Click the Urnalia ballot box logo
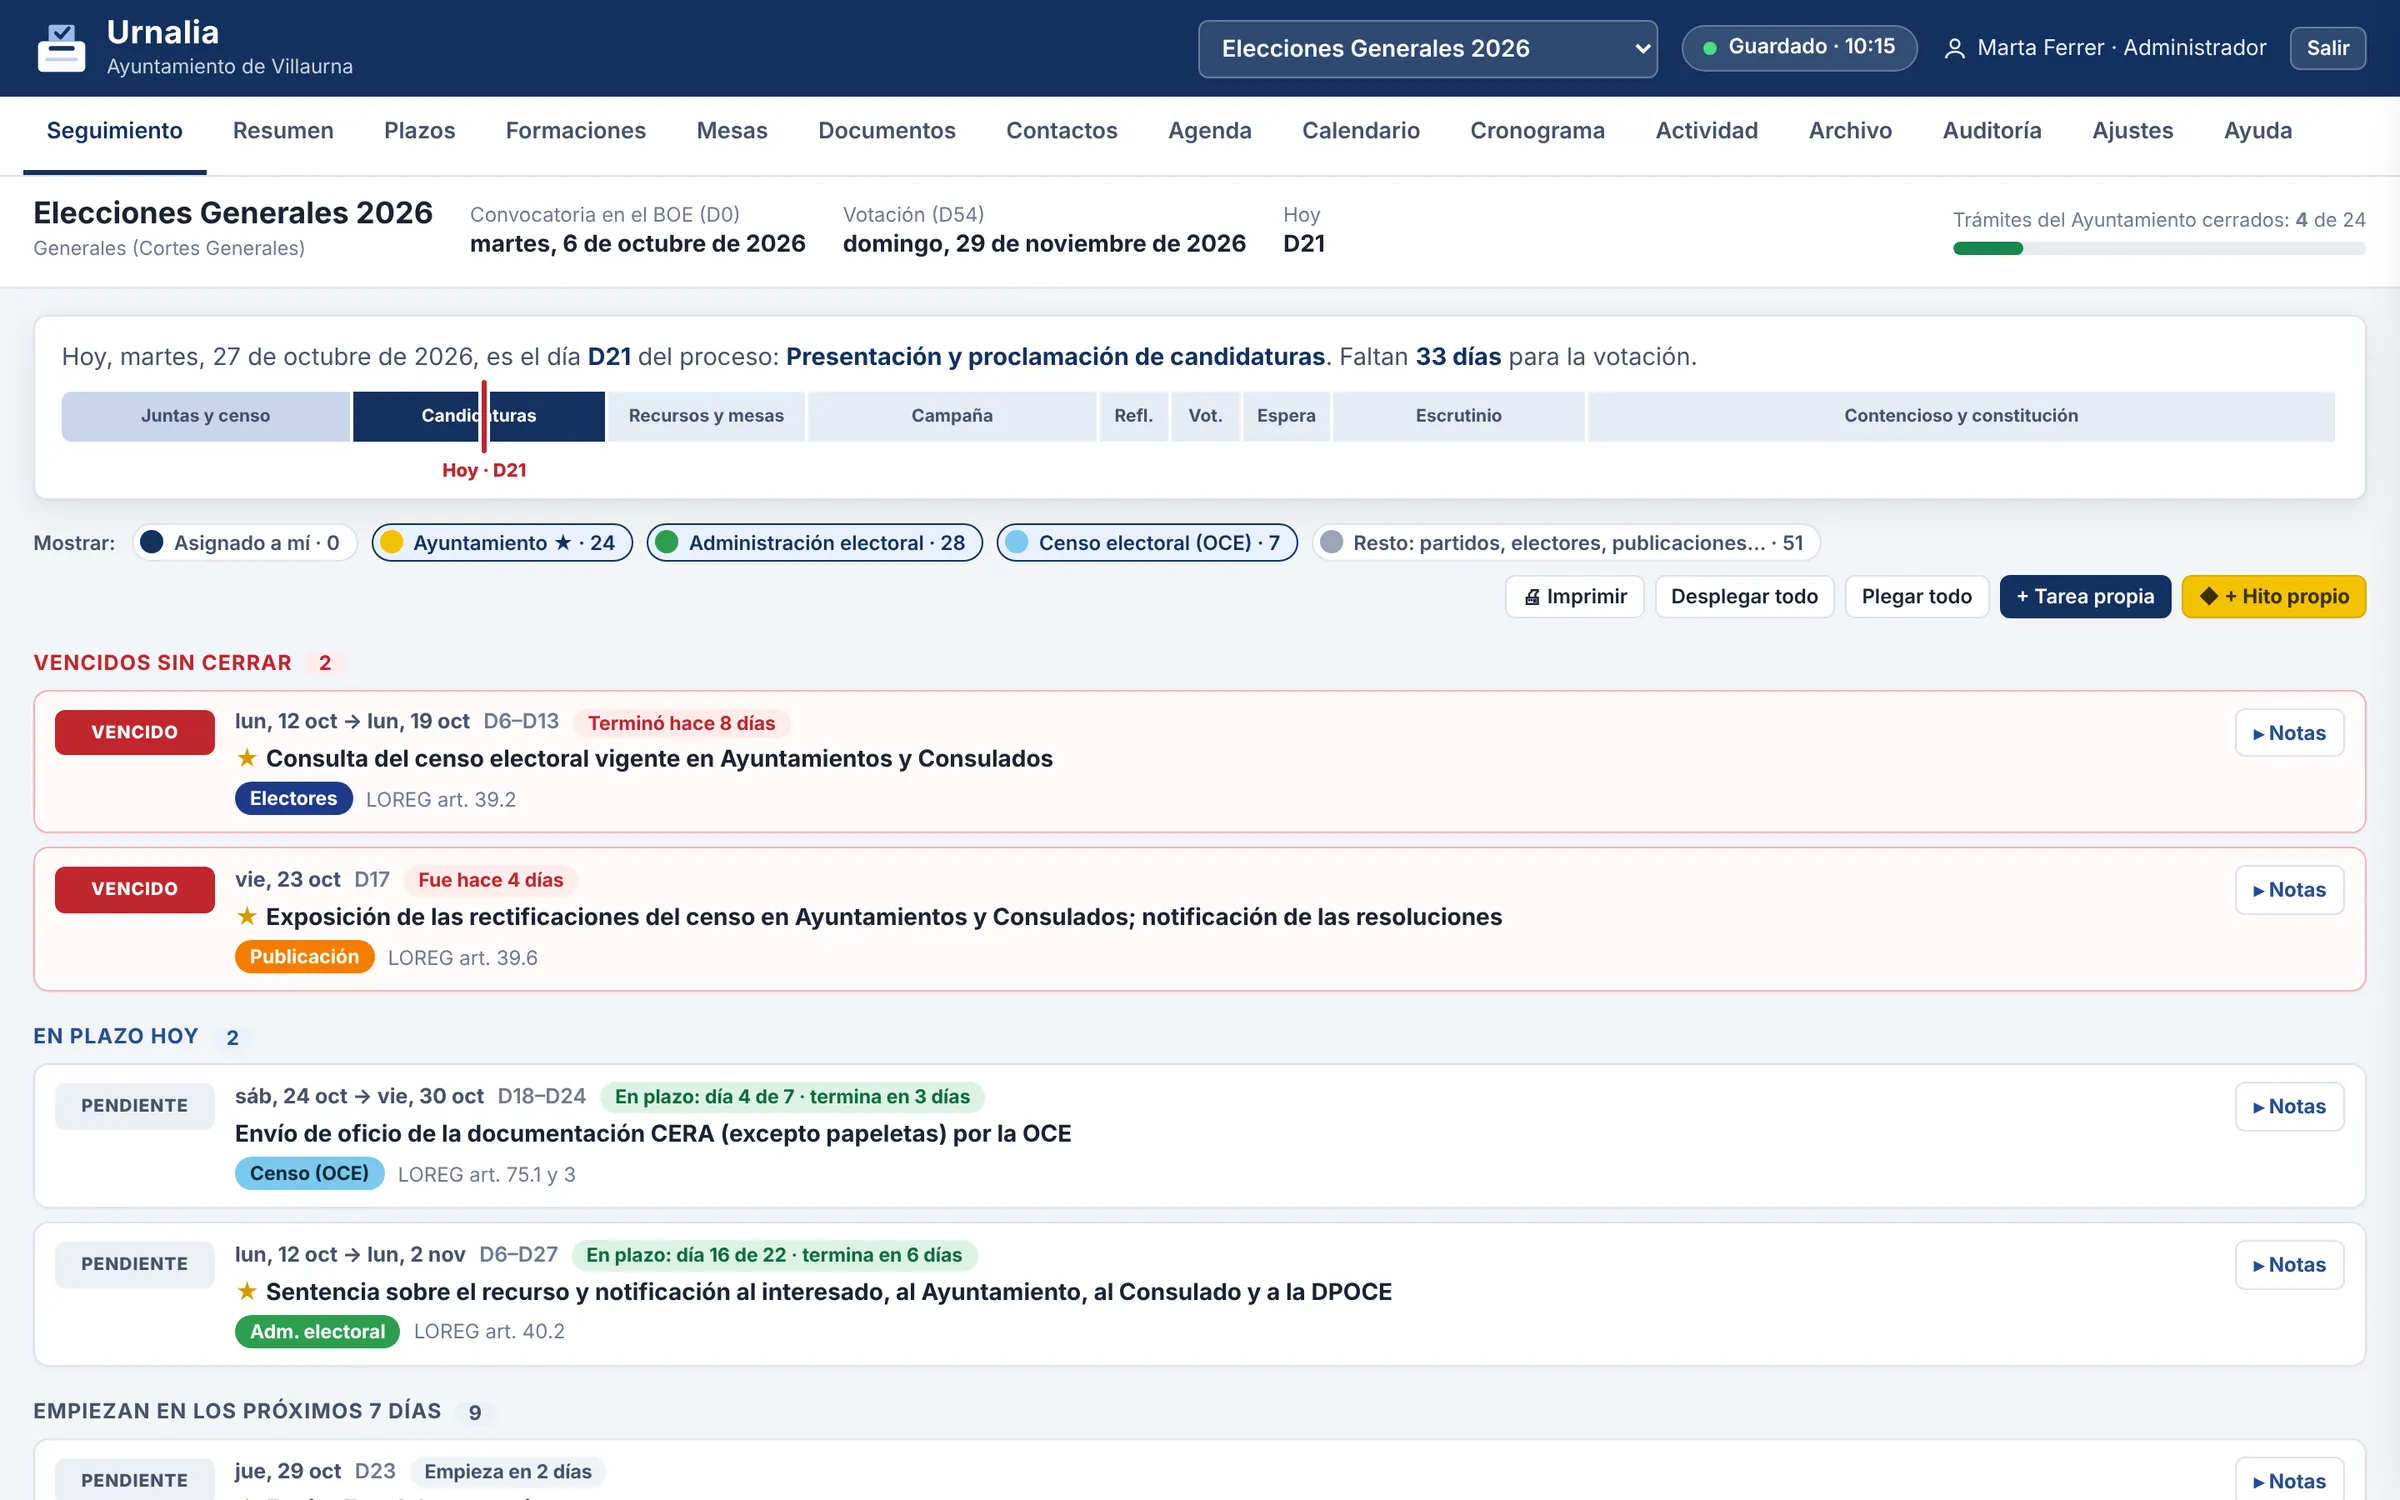This screenshot has width=2400, height=1500. pos(61,48)
